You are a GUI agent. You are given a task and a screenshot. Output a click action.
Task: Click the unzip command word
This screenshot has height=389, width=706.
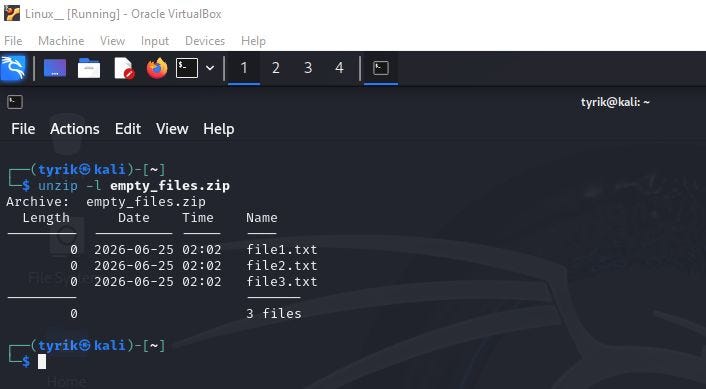tap(58, 185)
